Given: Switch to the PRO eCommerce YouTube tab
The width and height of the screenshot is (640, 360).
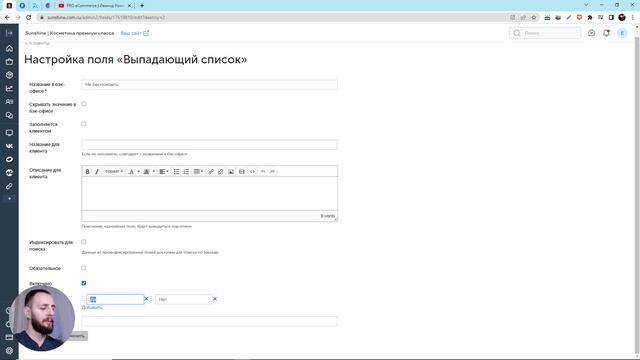Looking at the screenshot, I should point(94,6).
